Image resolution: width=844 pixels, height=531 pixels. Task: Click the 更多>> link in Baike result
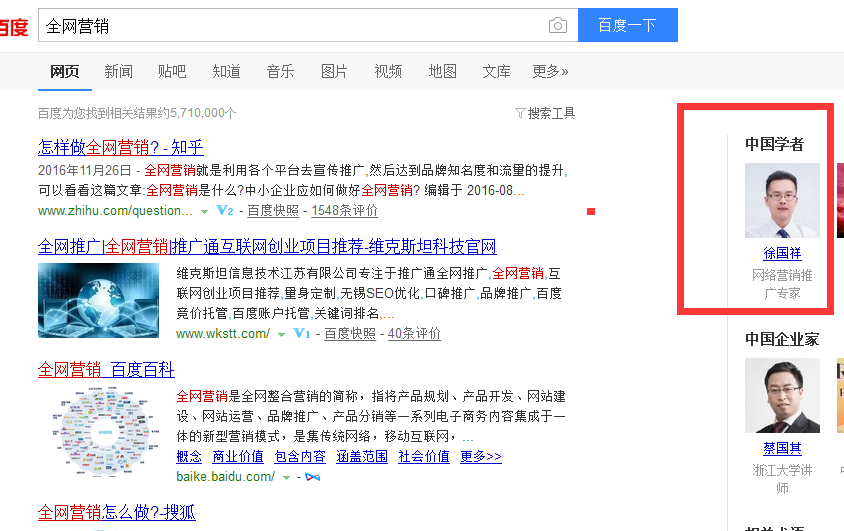point(481,456)
